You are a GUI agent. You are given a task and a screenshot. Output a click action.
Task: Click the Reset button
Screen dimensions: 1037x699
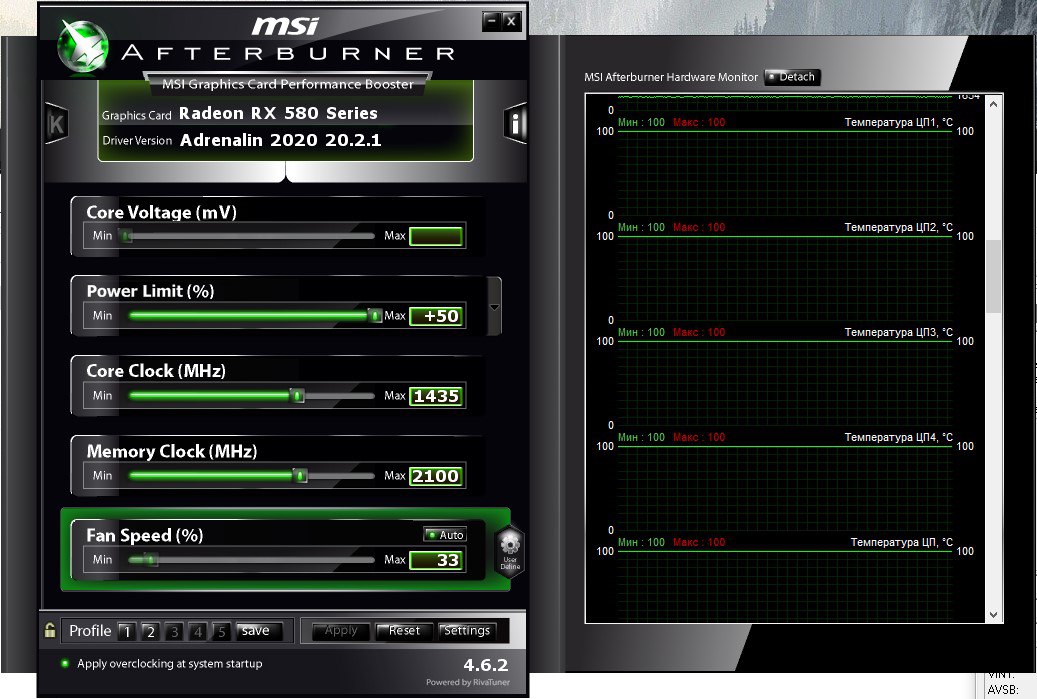click(x=404, y=631)
